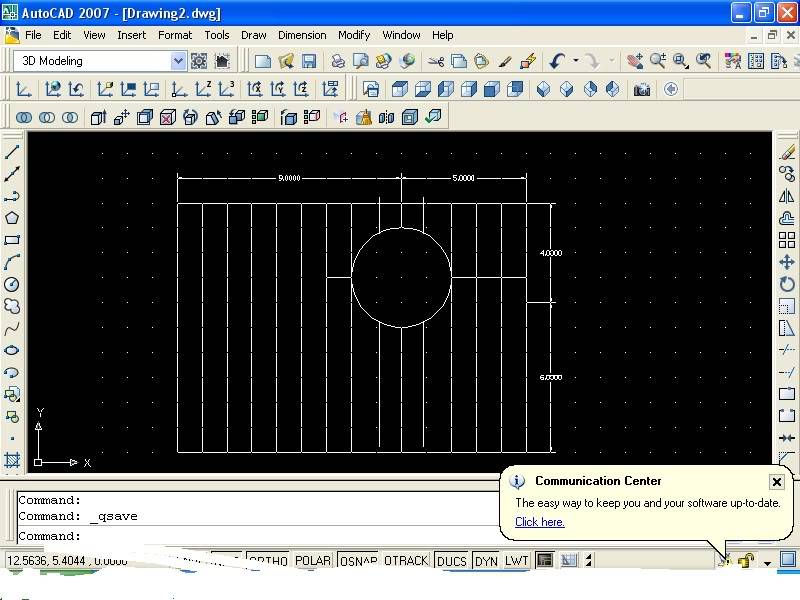Screen dimensions: 800x600
Task: Click the Save icon in the Standard toolbar
Action: (x=309, y=61)
